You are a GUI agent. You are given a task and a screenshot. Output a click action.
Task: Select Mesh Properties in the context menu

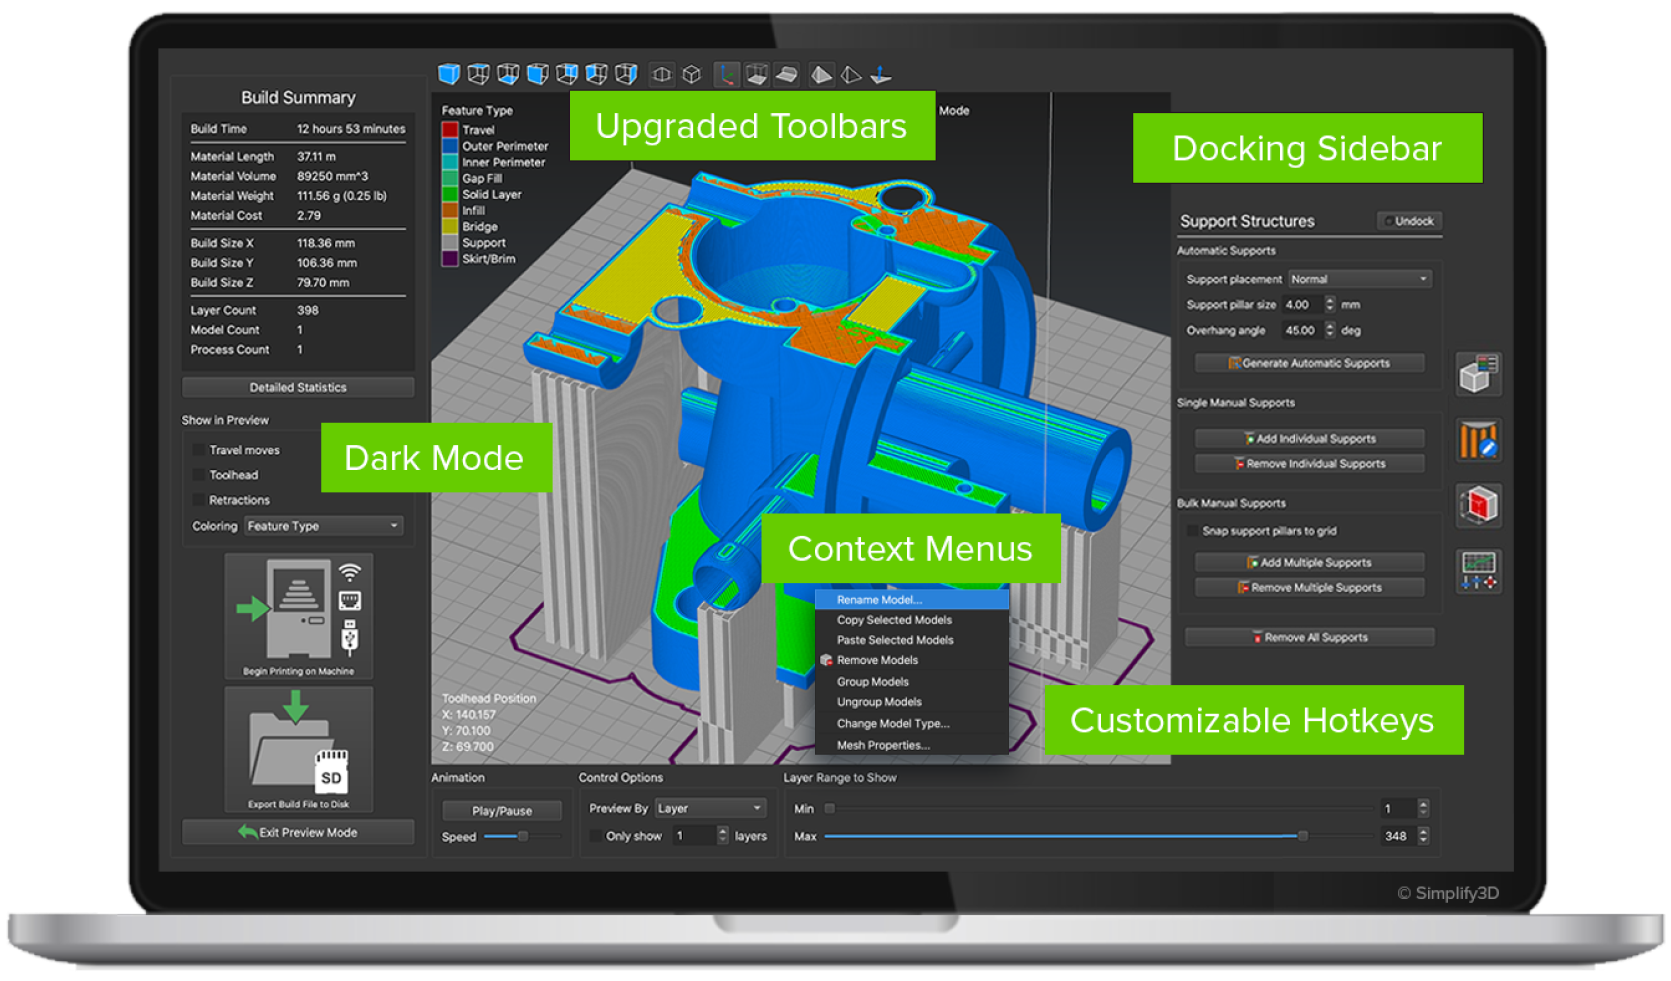[x=883, y=745]
